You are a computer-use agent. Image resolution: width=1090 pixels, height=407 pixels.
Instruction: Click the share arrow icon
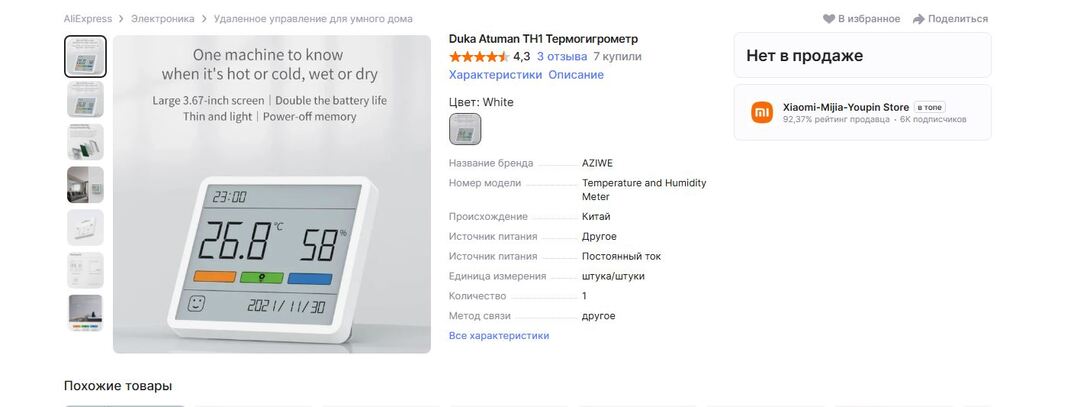pyautogui.click(x=918, y=19)
